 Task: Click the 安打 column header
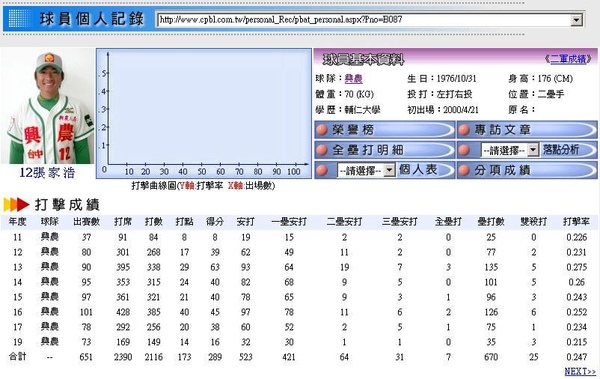[x=246, y=222]
